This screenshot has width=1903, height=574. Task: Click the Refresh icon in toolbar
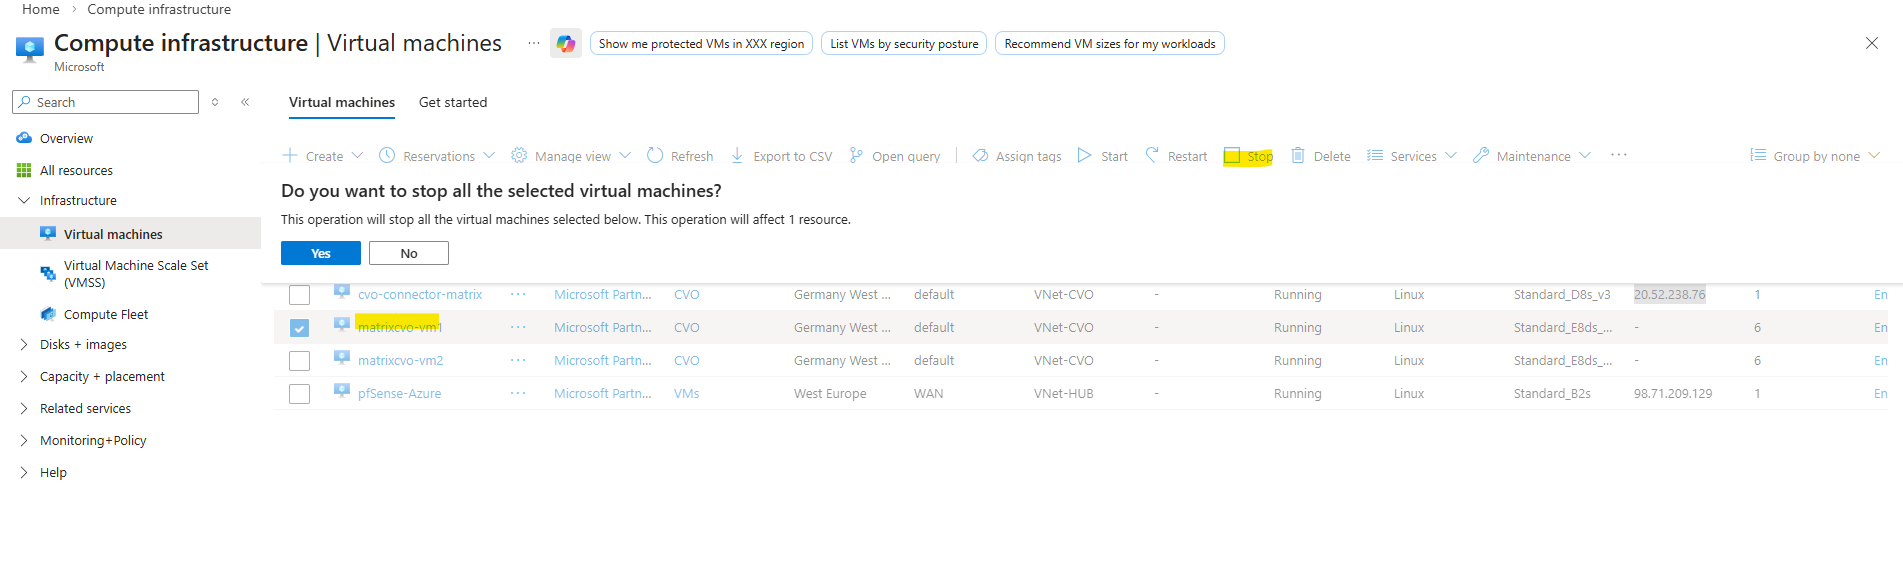point(655,155)
